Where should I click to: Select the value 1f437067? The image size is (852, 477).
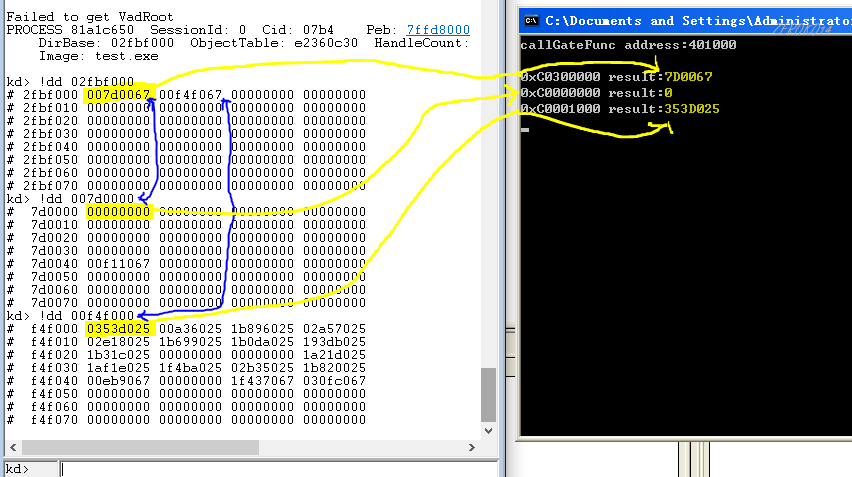coord(262,381)
